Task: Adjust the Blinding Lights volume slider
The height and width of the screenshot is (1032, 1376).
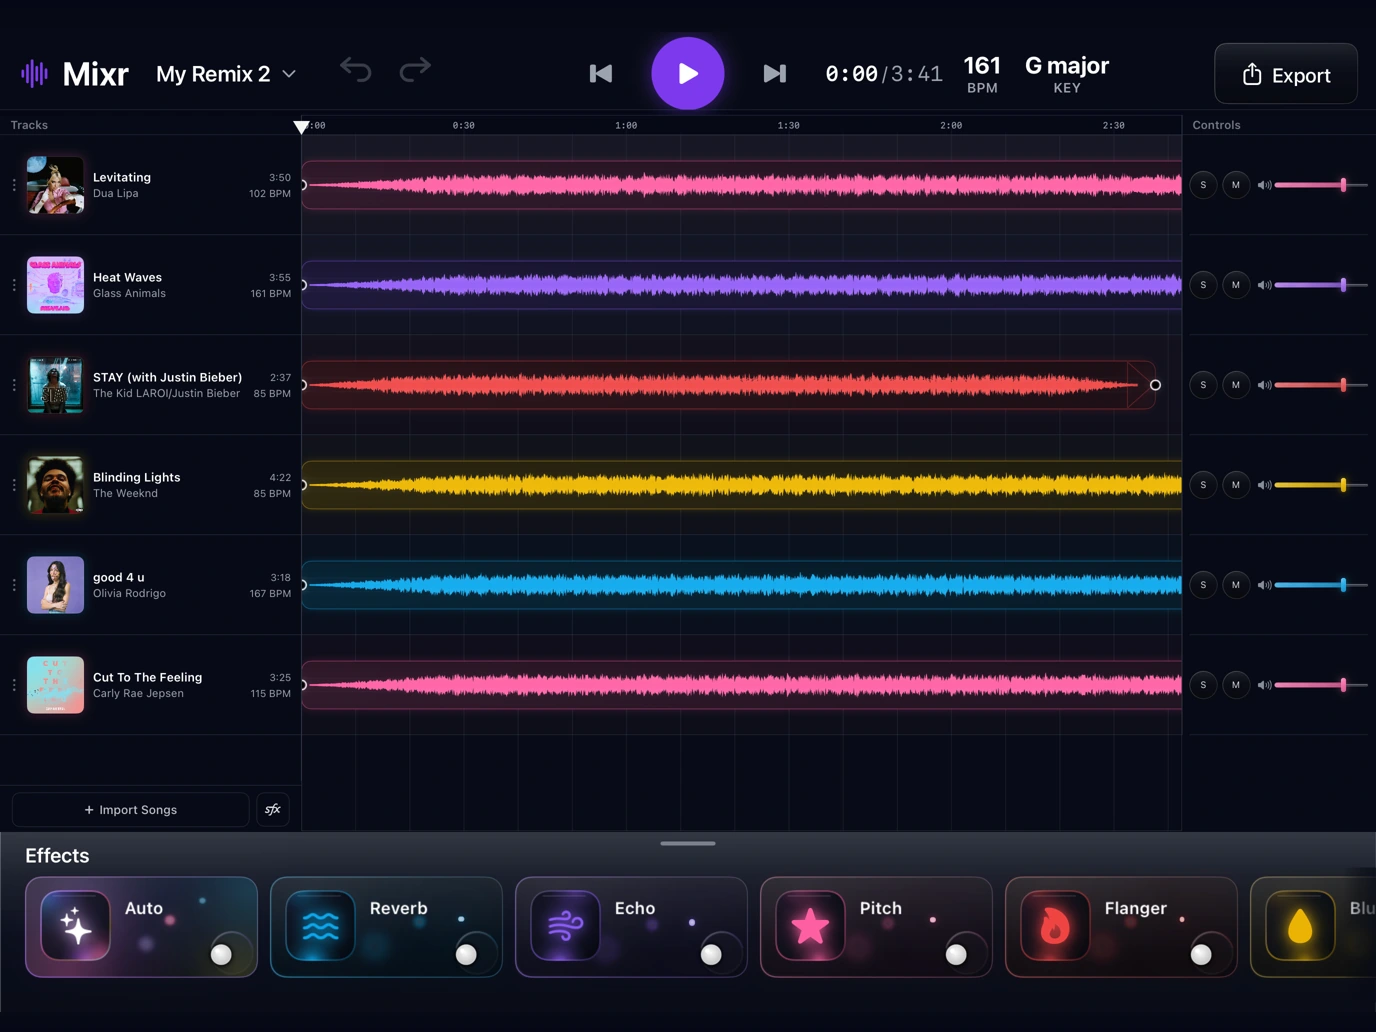Action: point(1321,485)
